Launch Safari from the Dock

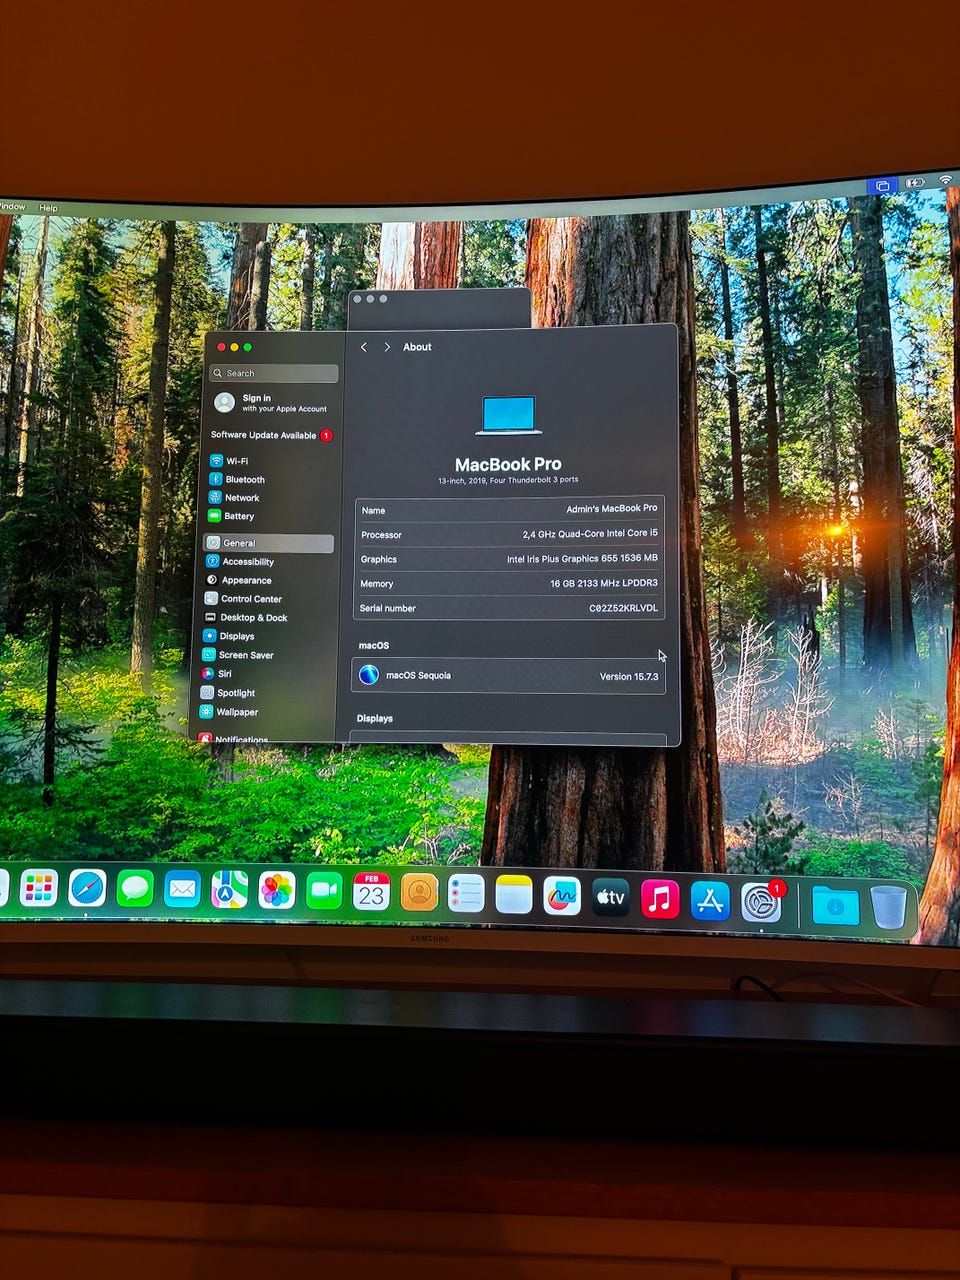pos(87,888)
